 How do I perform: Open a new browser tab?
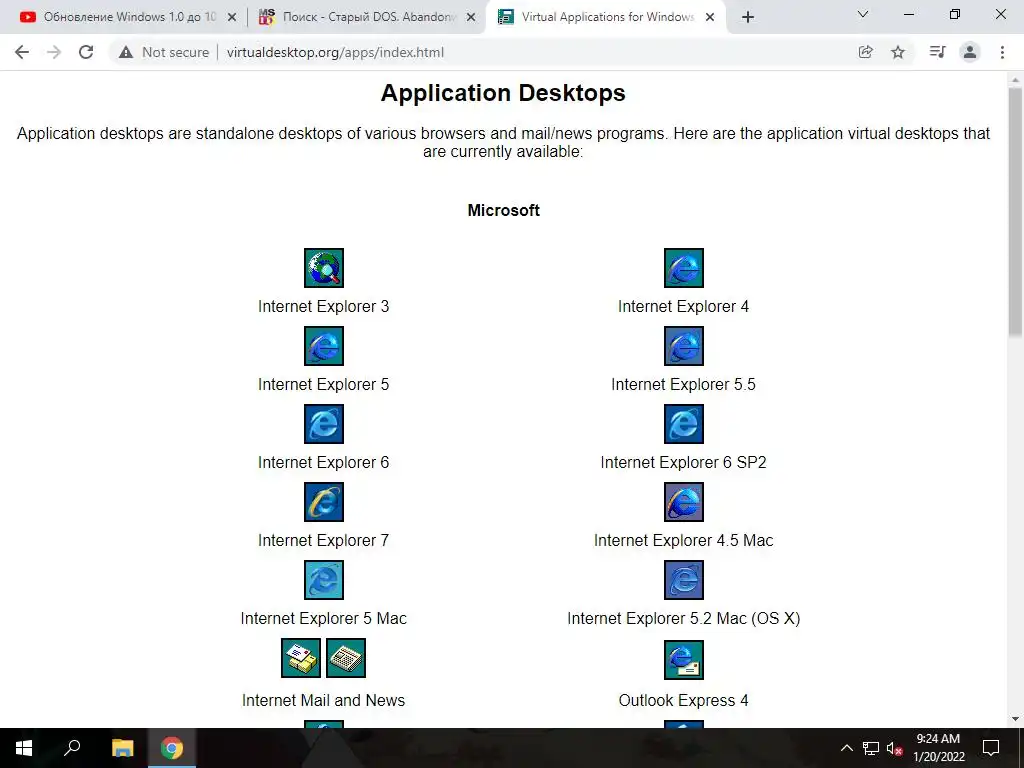(748, 18)
